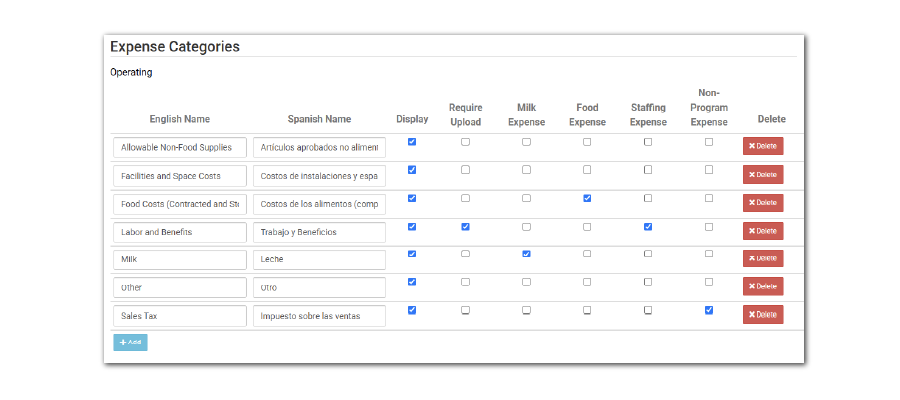
Task: Delete the Labor and Benefits category
Action: (x=763, y=231)
